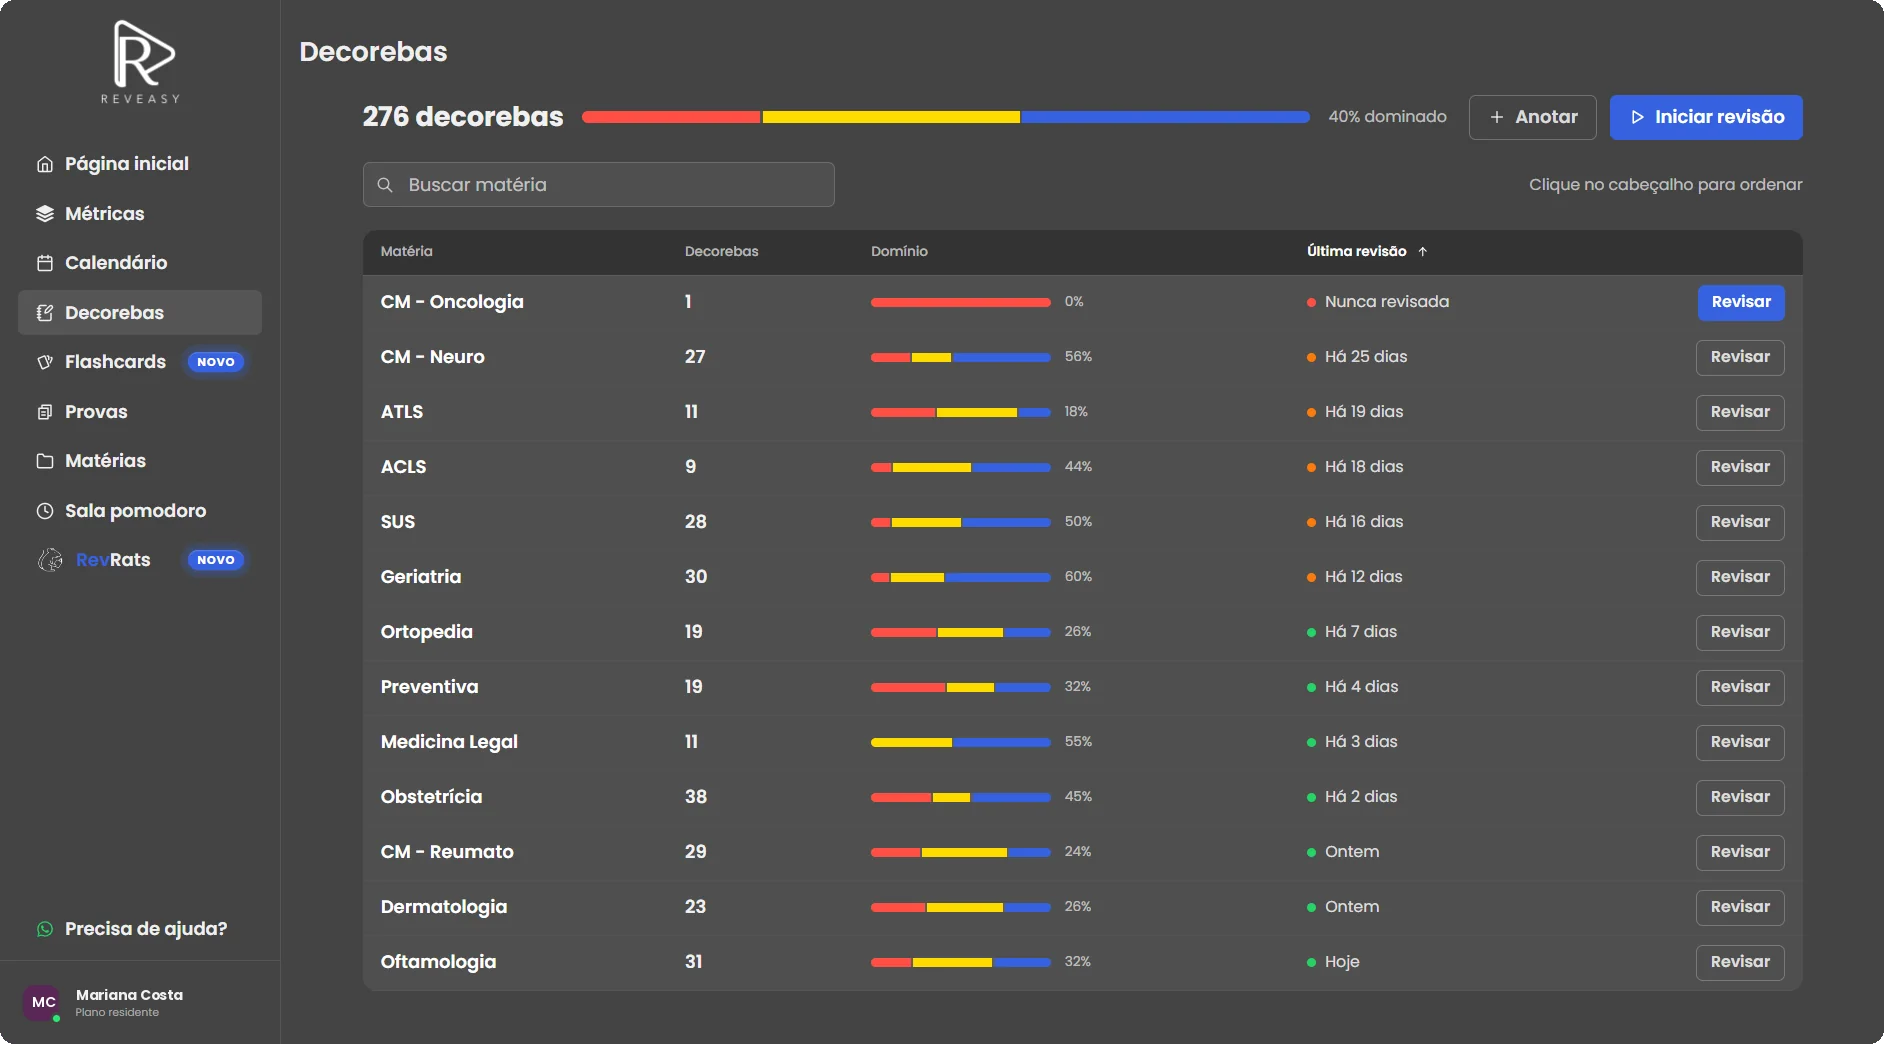Click the Dermatologia subject name
Screen dimensions: 1884x1044
pyautogui.click(x=443, y=907)
